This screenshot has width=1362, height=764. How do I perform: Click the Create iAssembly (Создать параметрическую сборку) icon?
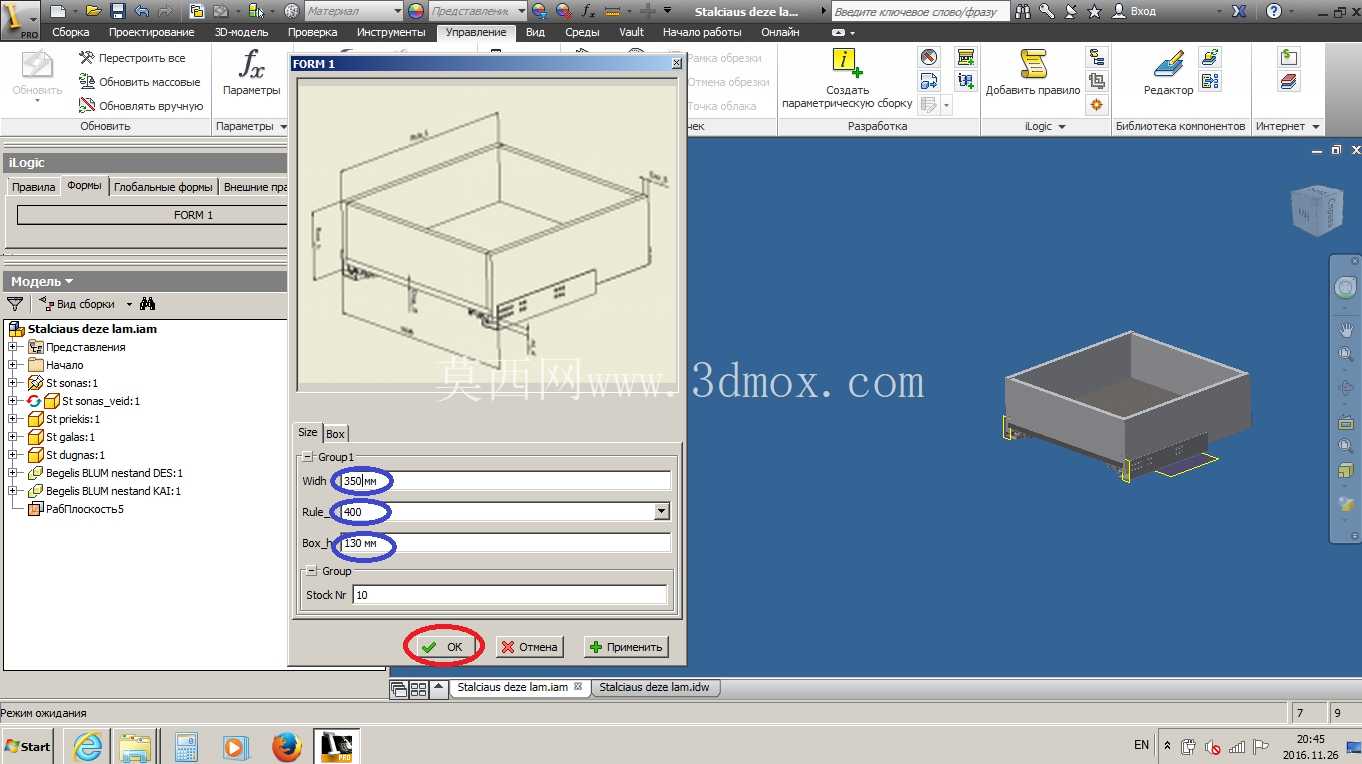(847, 63)
